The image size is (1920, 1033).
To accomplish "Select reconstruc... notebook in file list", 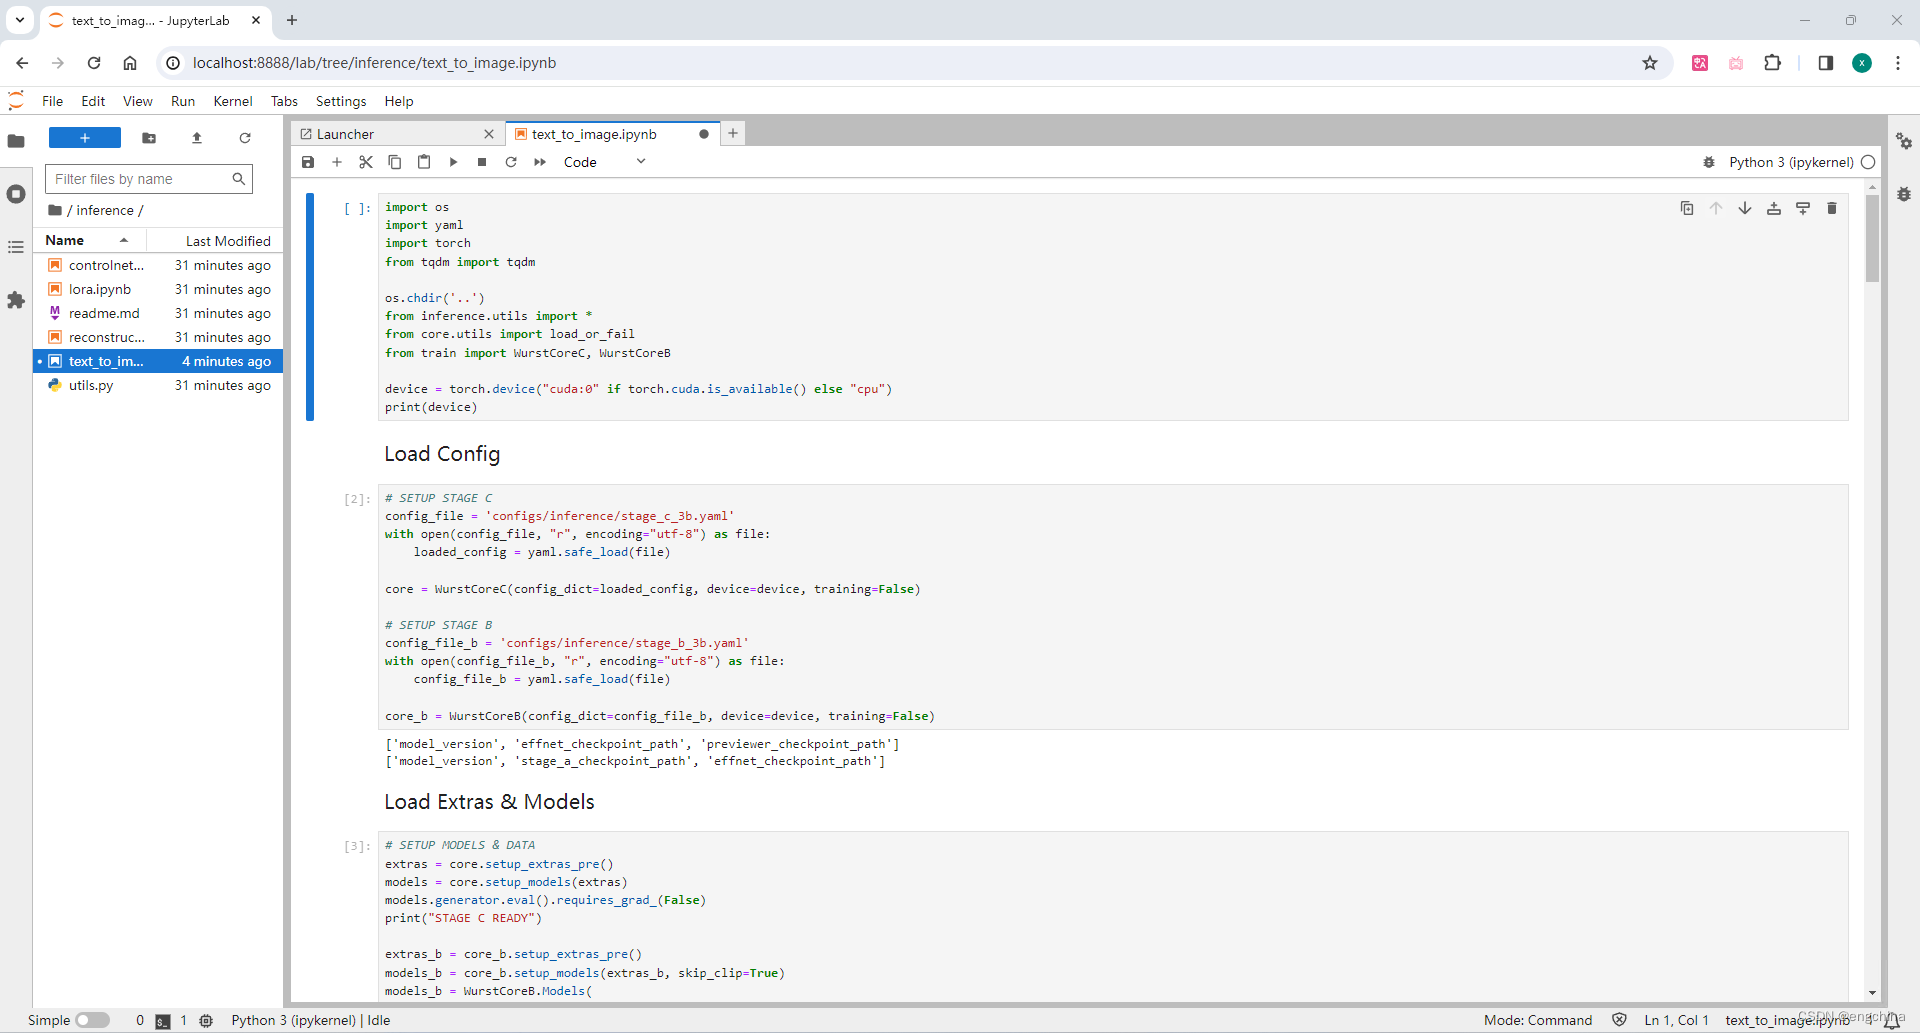I will [159, 337].
